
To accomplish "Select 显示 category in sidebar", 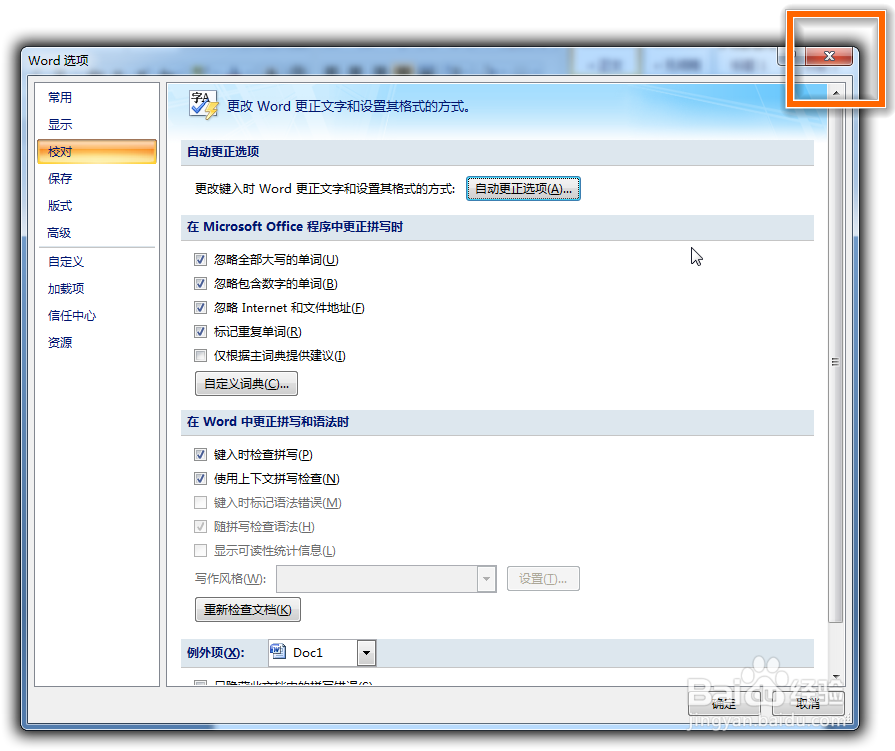I will 97,124.
